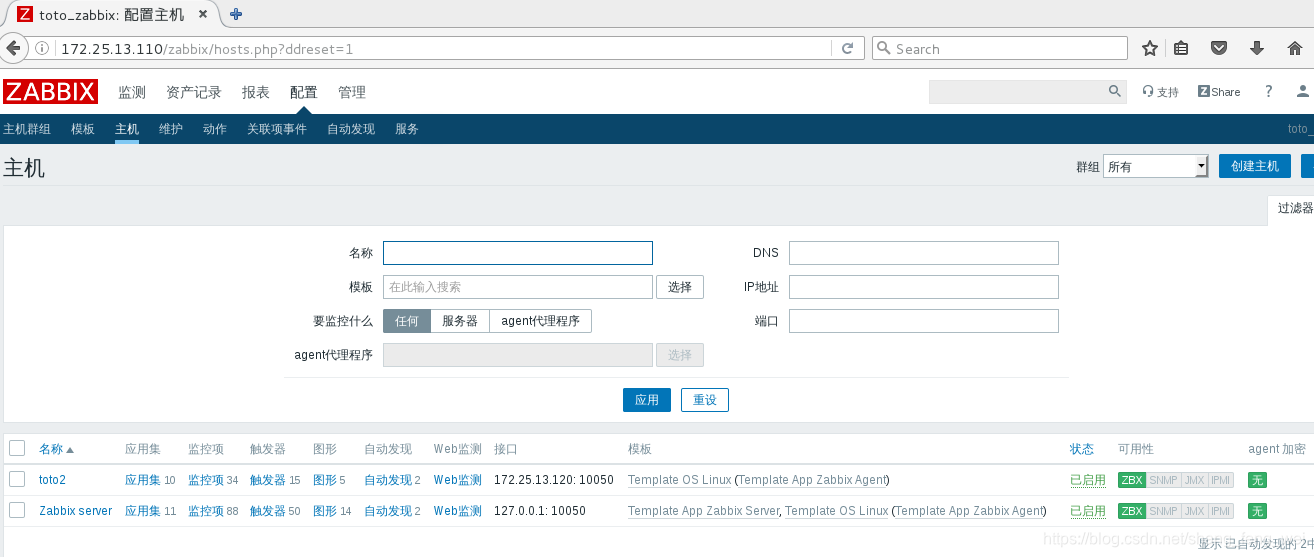
Task: Open the 报表 main menu
Action: pyautogui.click(x=256, y=92)
